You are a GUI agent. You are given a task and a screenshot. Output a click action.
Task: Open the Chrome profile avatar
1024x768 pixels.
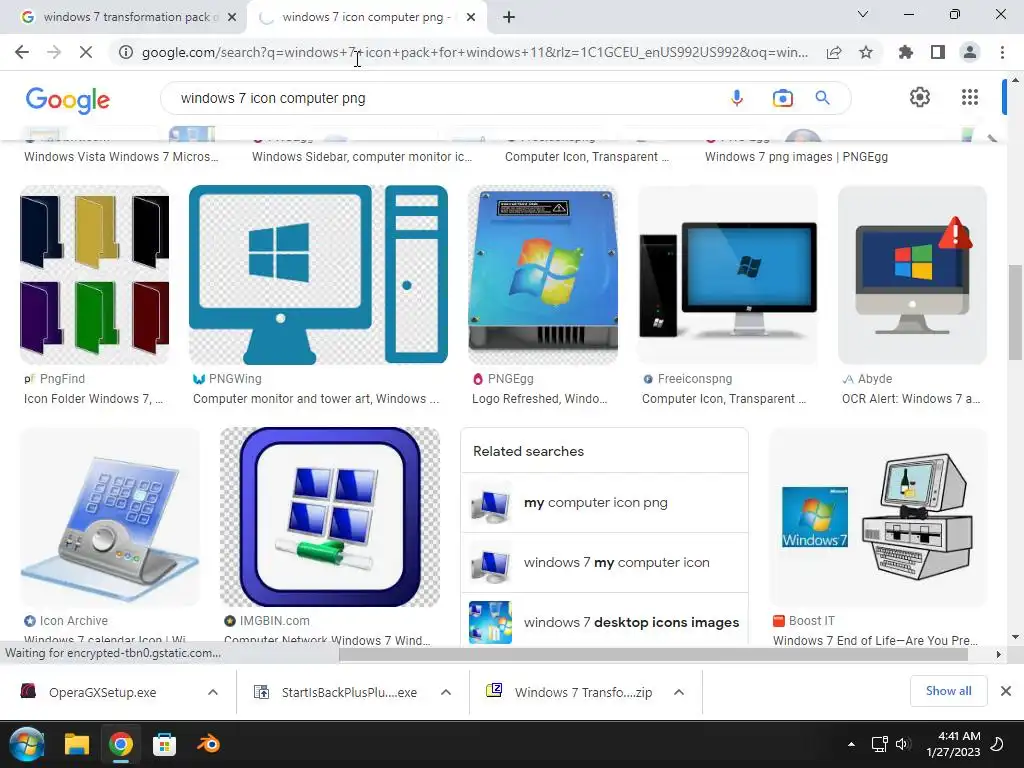(x=970, y=52)
